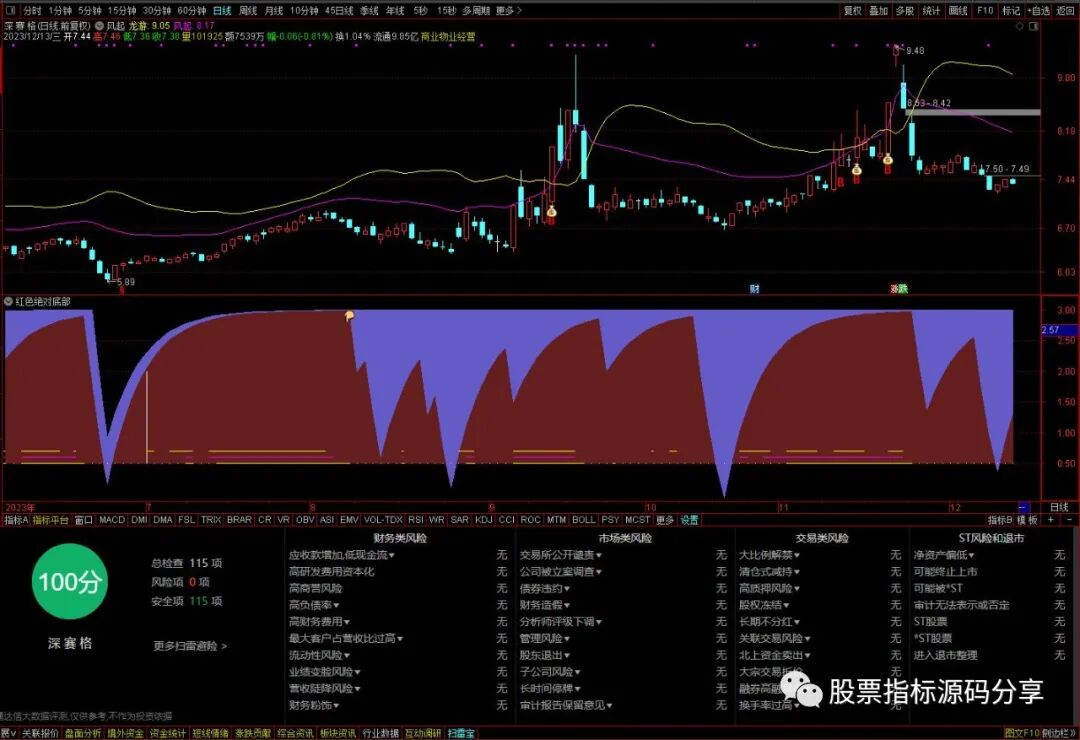Click the 设置 indicator settings button

click(689, 520)
